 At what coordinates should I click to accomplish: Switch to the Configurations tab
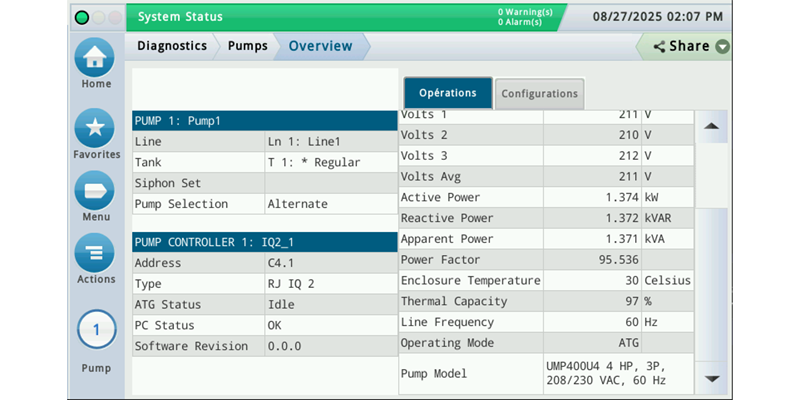(539, 93)
